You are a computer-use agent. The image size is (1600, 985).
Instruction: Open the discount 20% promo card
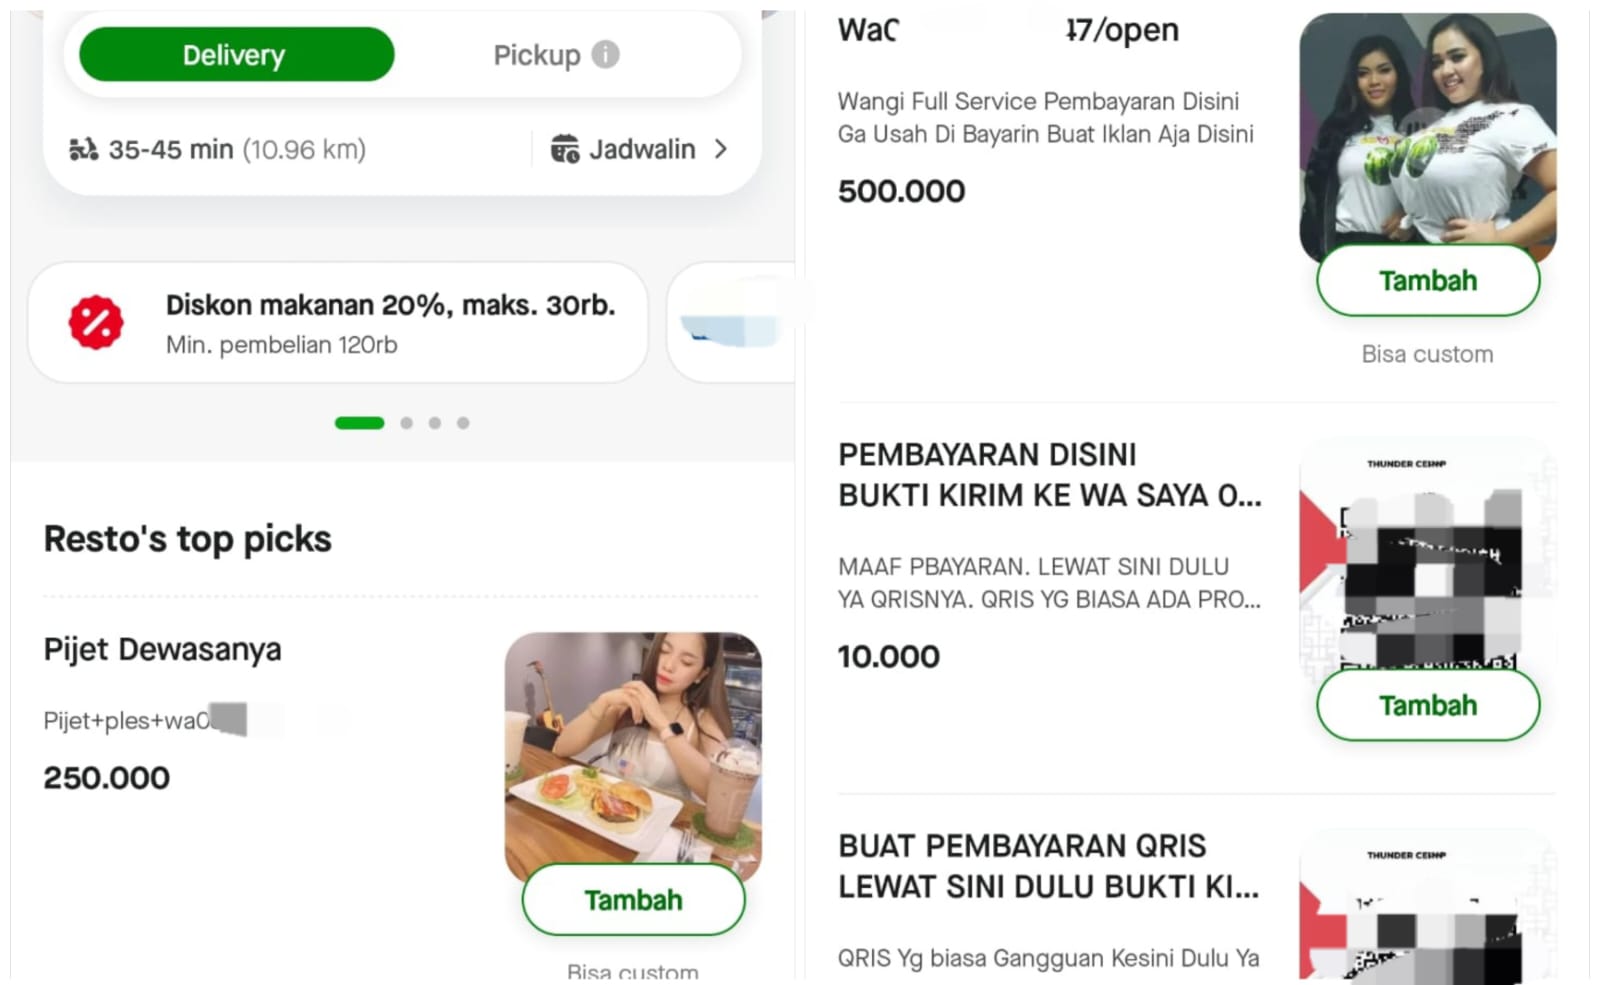pos(338,323)
